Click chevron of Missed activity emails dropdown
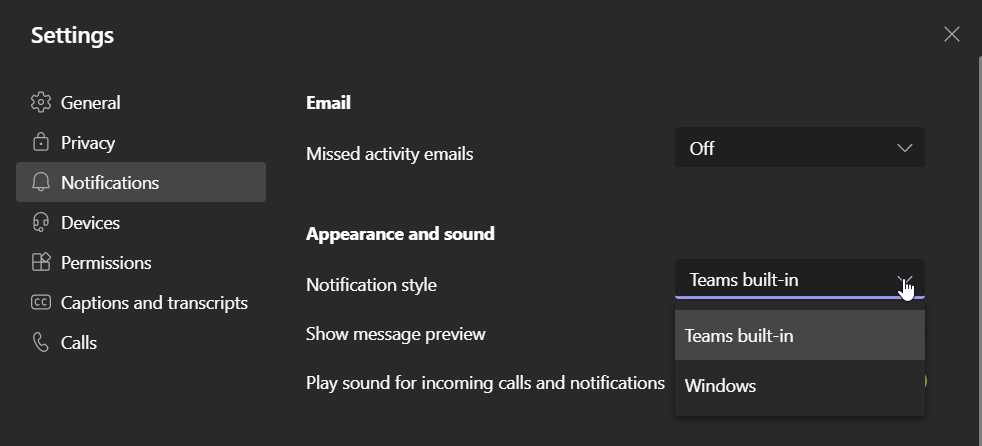 904,148
